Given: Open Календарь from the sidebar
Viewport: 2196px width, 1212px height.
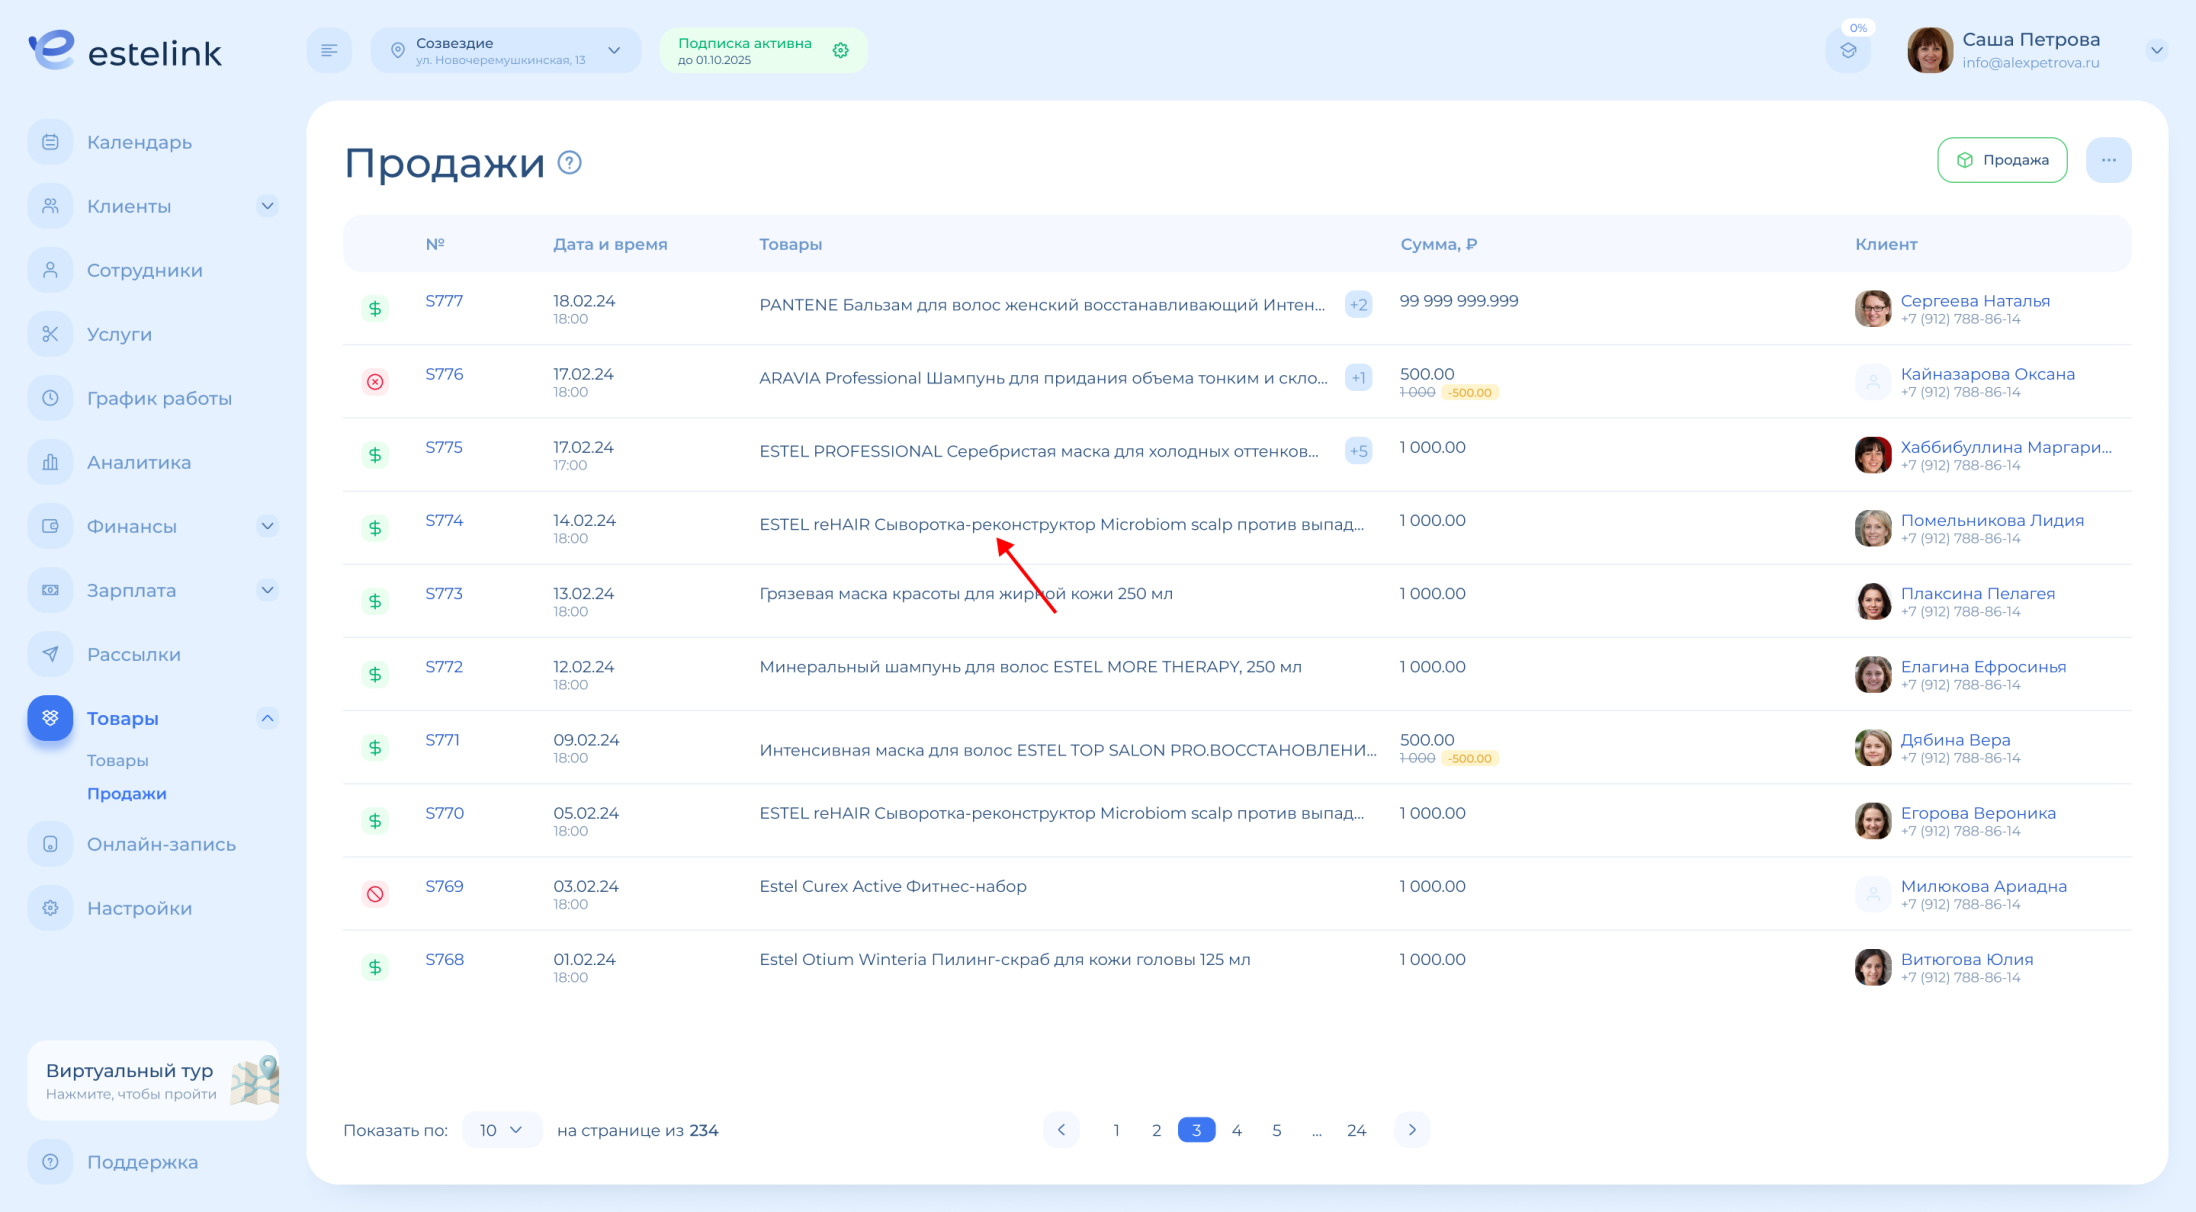Looking at the screenshot, I should [139, 142].
